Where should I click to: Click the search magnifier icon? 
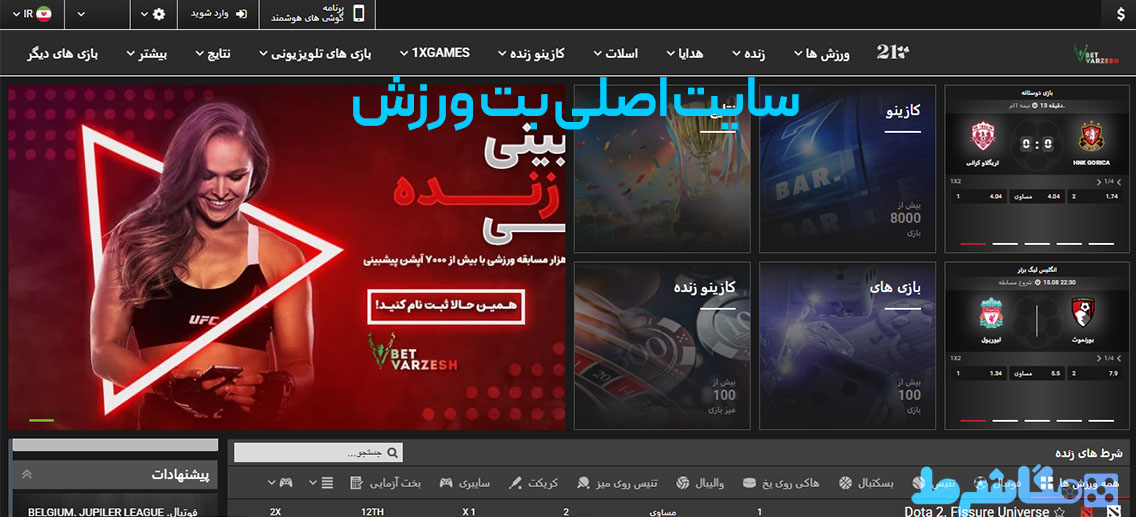393,453
